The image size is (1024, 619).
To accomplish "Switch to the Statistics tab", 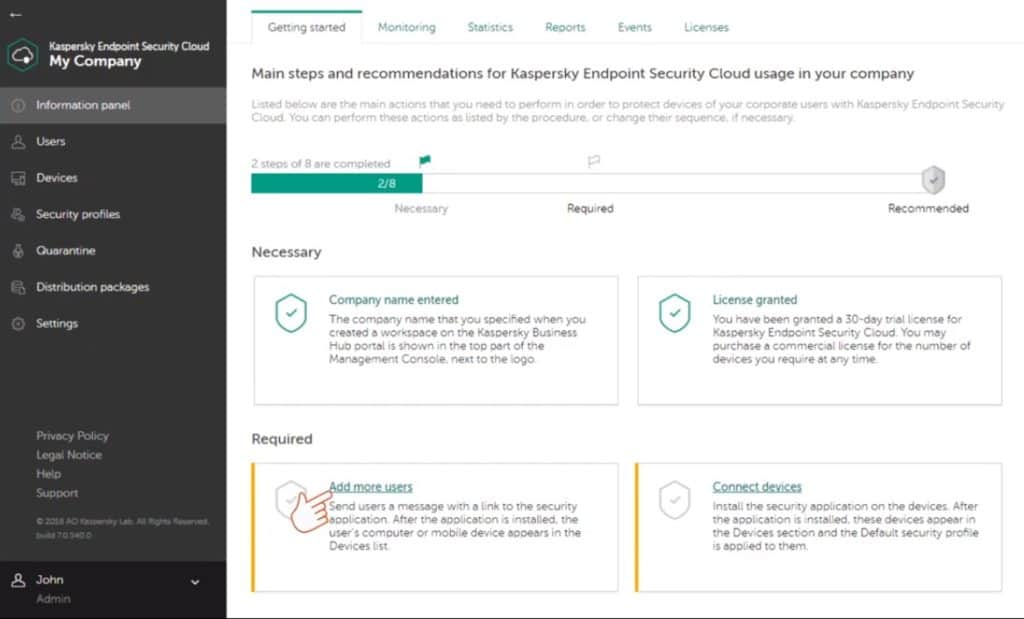I will (x=490, y=27).
